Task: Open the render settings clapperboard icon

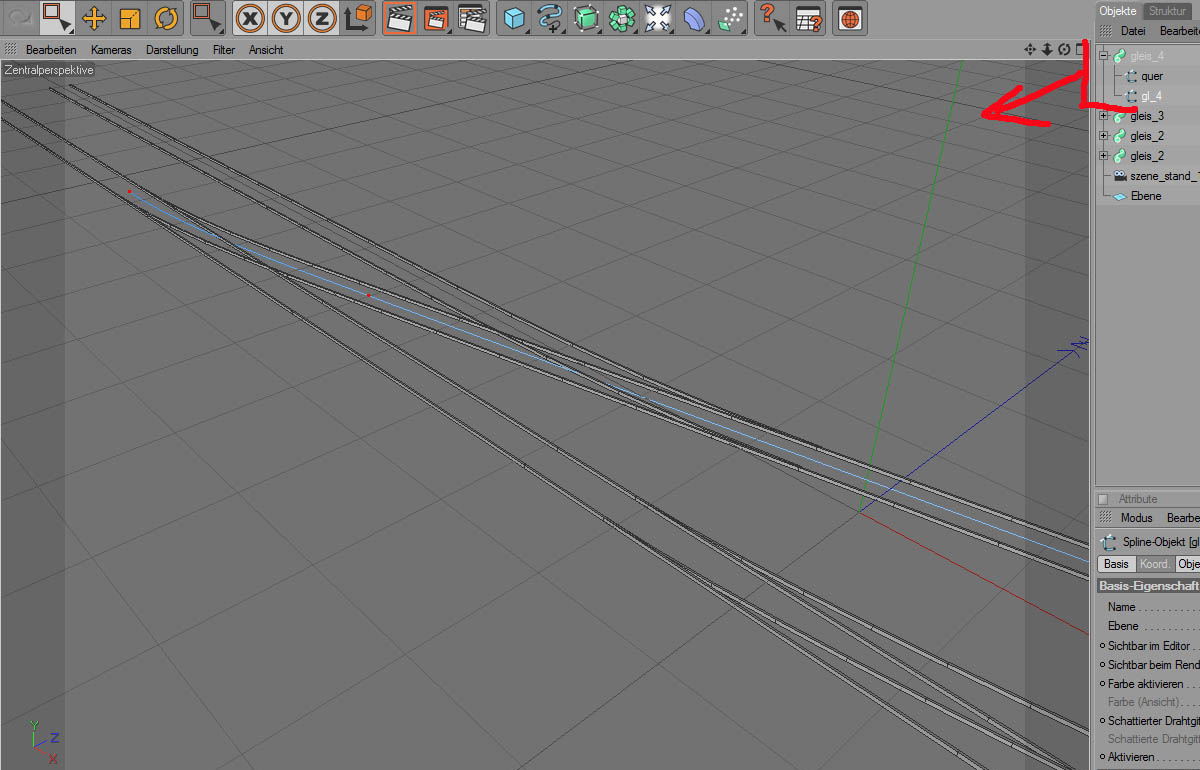Action: (x=472, y=18)
